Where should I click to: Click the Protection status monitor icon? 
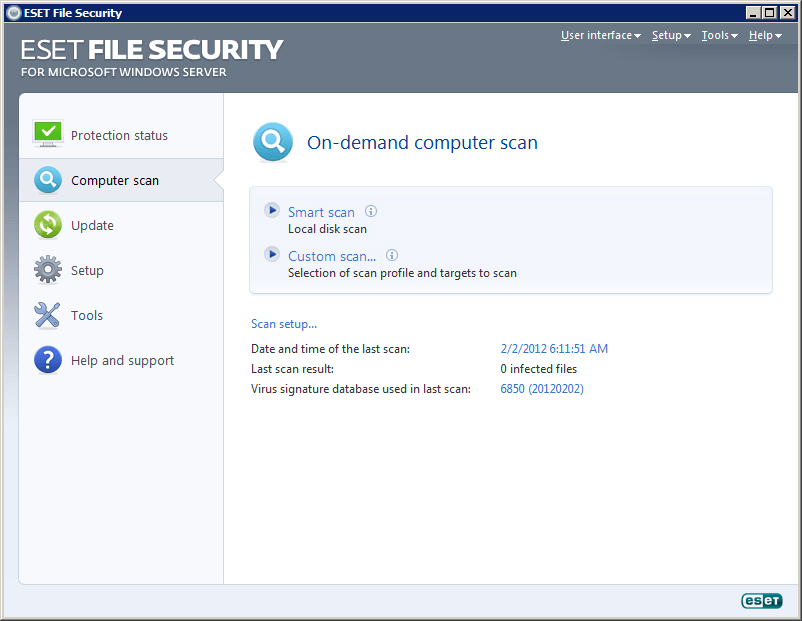pos(48,134)
